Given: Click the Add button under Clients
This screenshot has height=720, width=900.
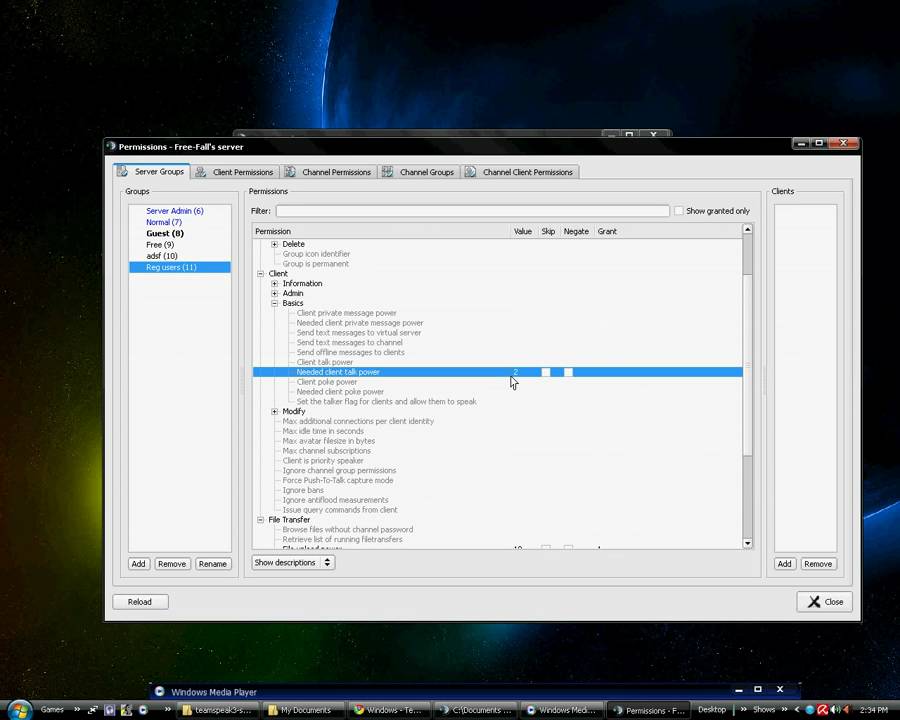Looking at the screenshot, I should (x=784, y=564).
